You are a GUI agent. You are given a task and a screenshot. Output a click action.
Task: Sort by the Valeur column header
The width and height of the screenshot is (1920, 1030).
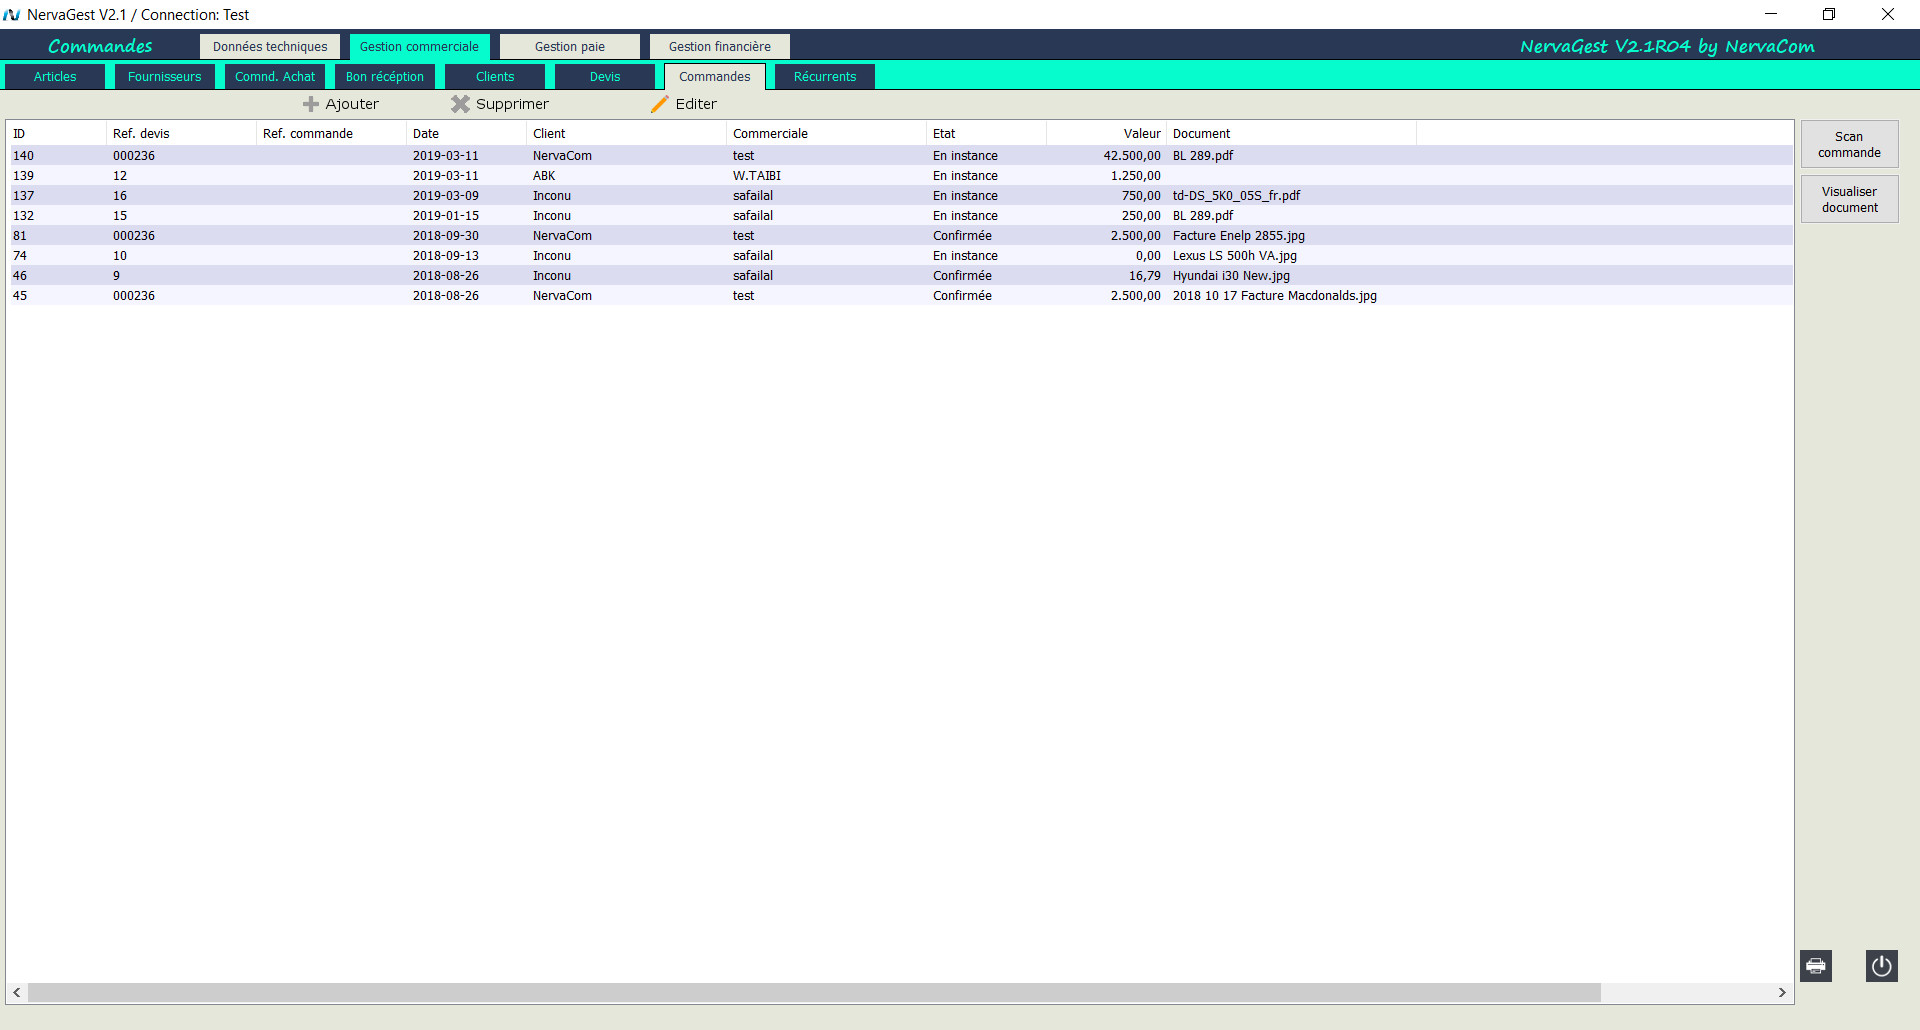tap(1141, 134)
